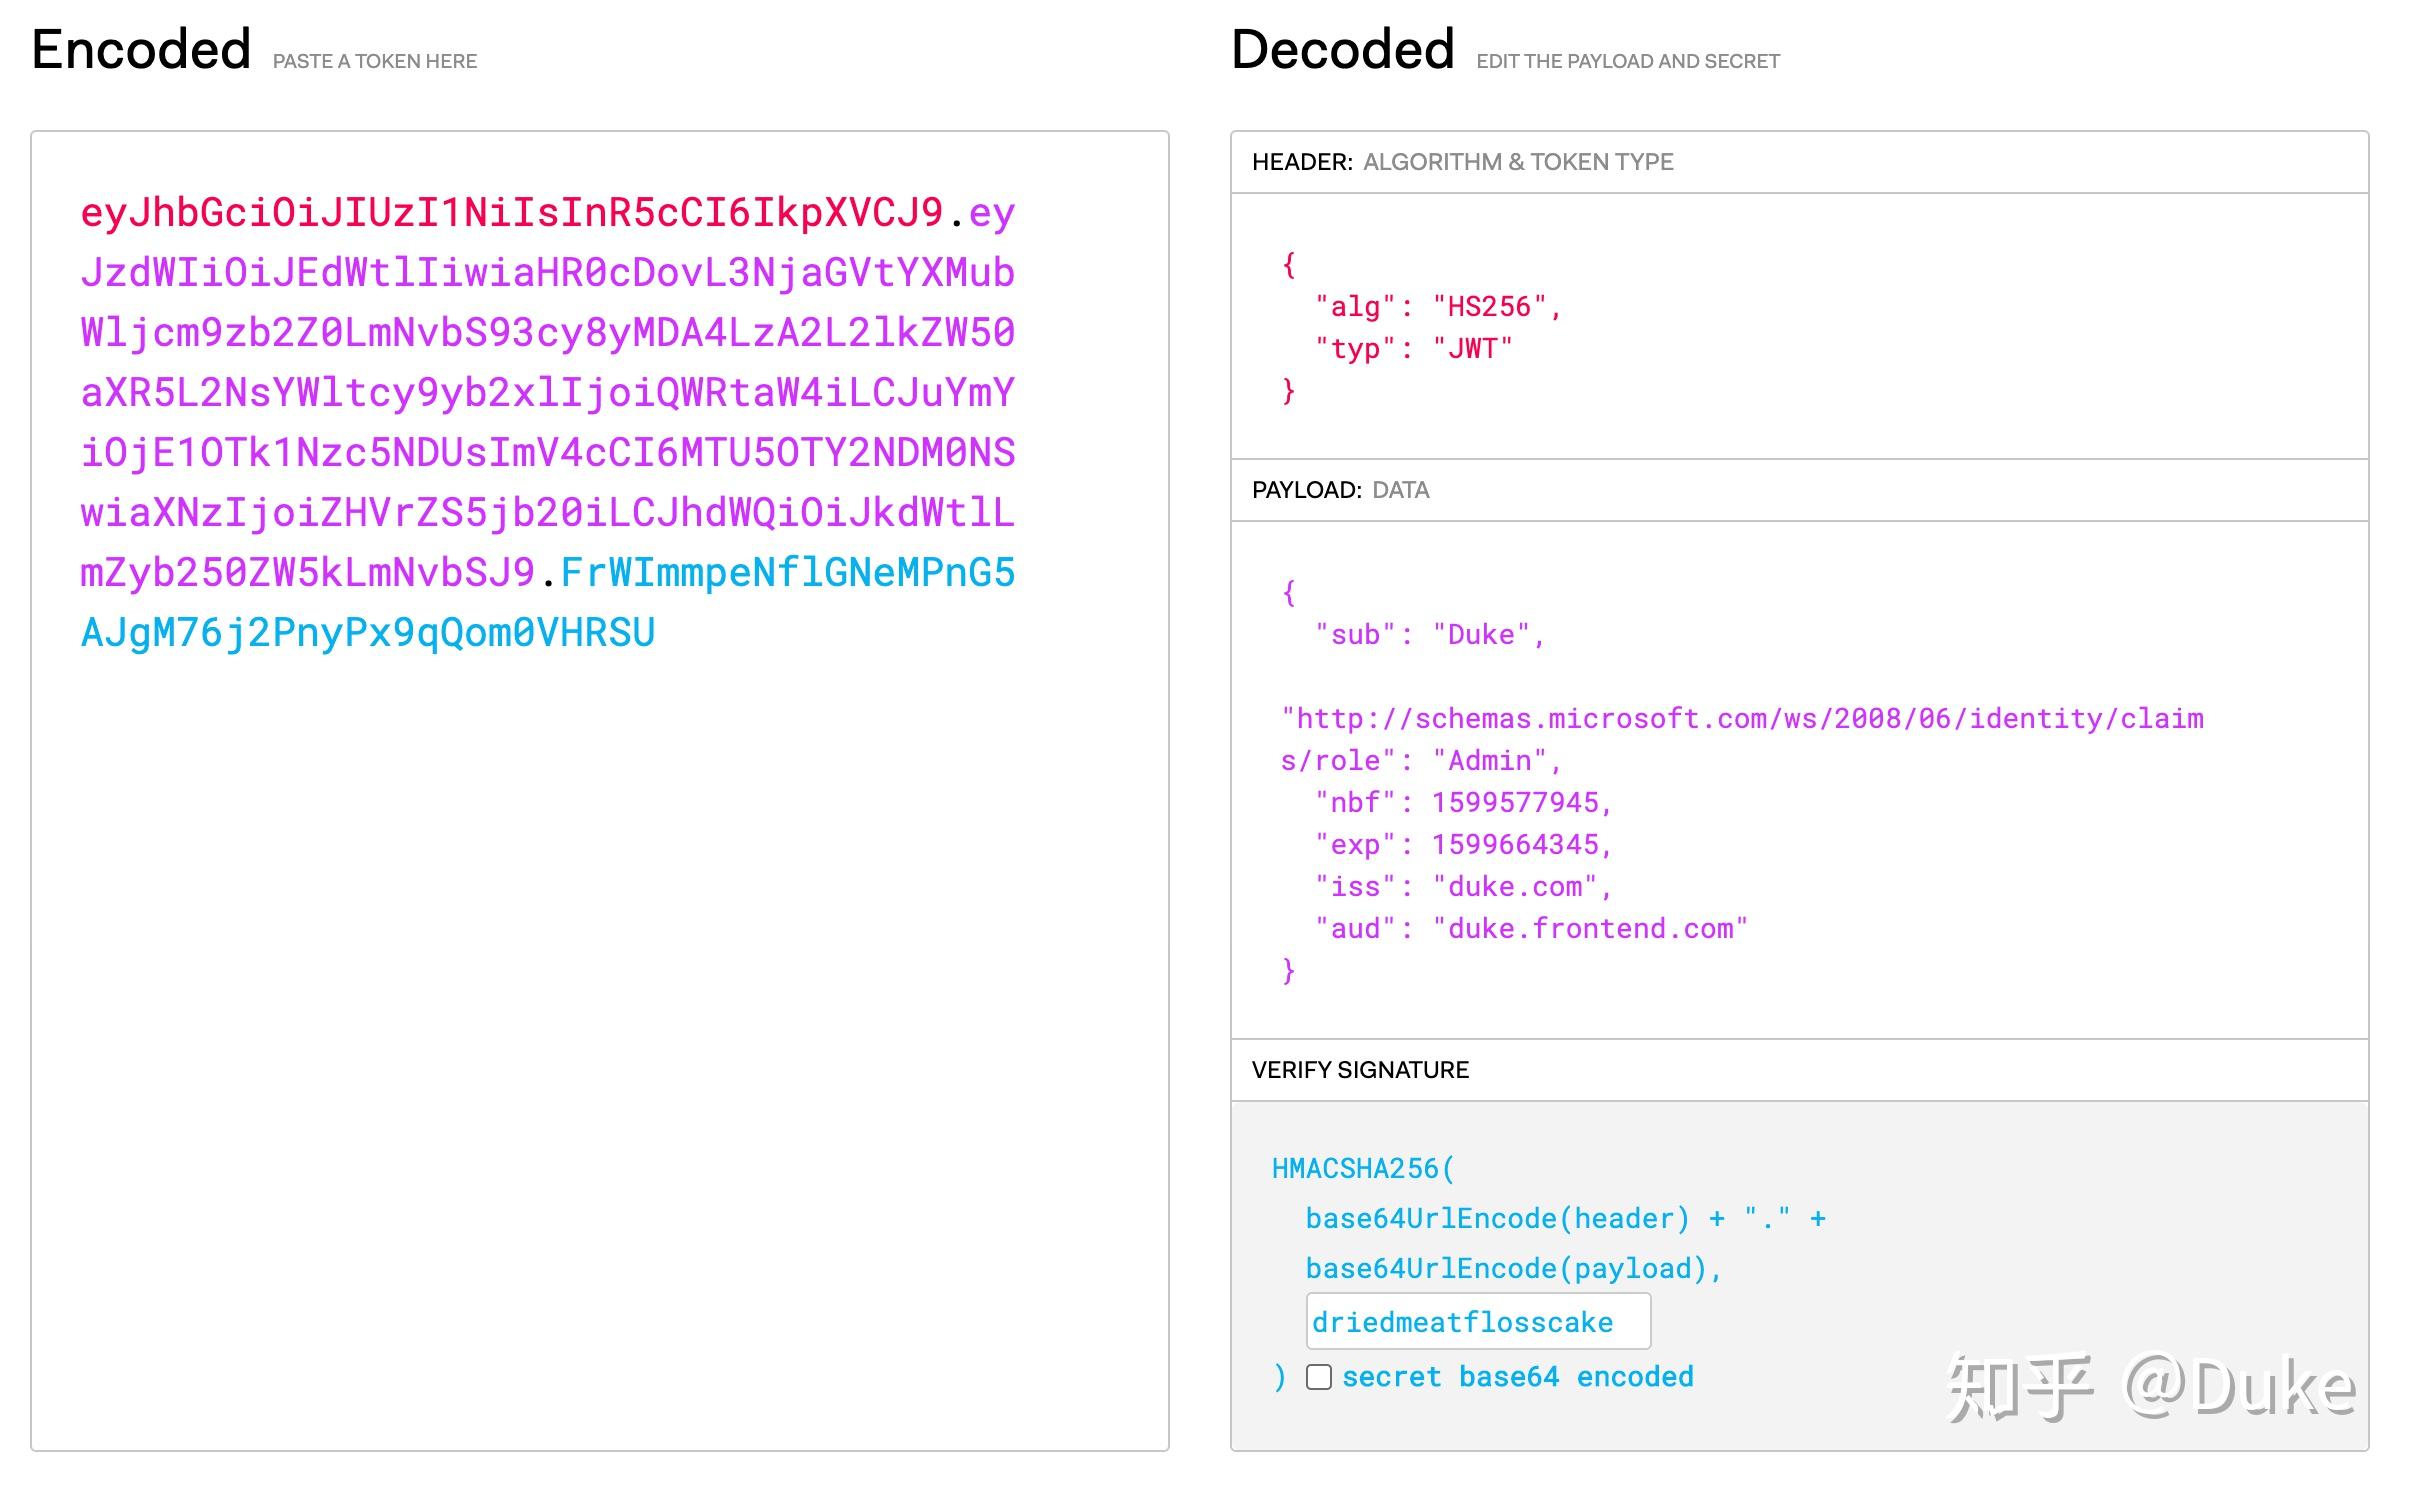
Task: Click the "duke.frontend.com" aud value
Action: (1590, 929)
